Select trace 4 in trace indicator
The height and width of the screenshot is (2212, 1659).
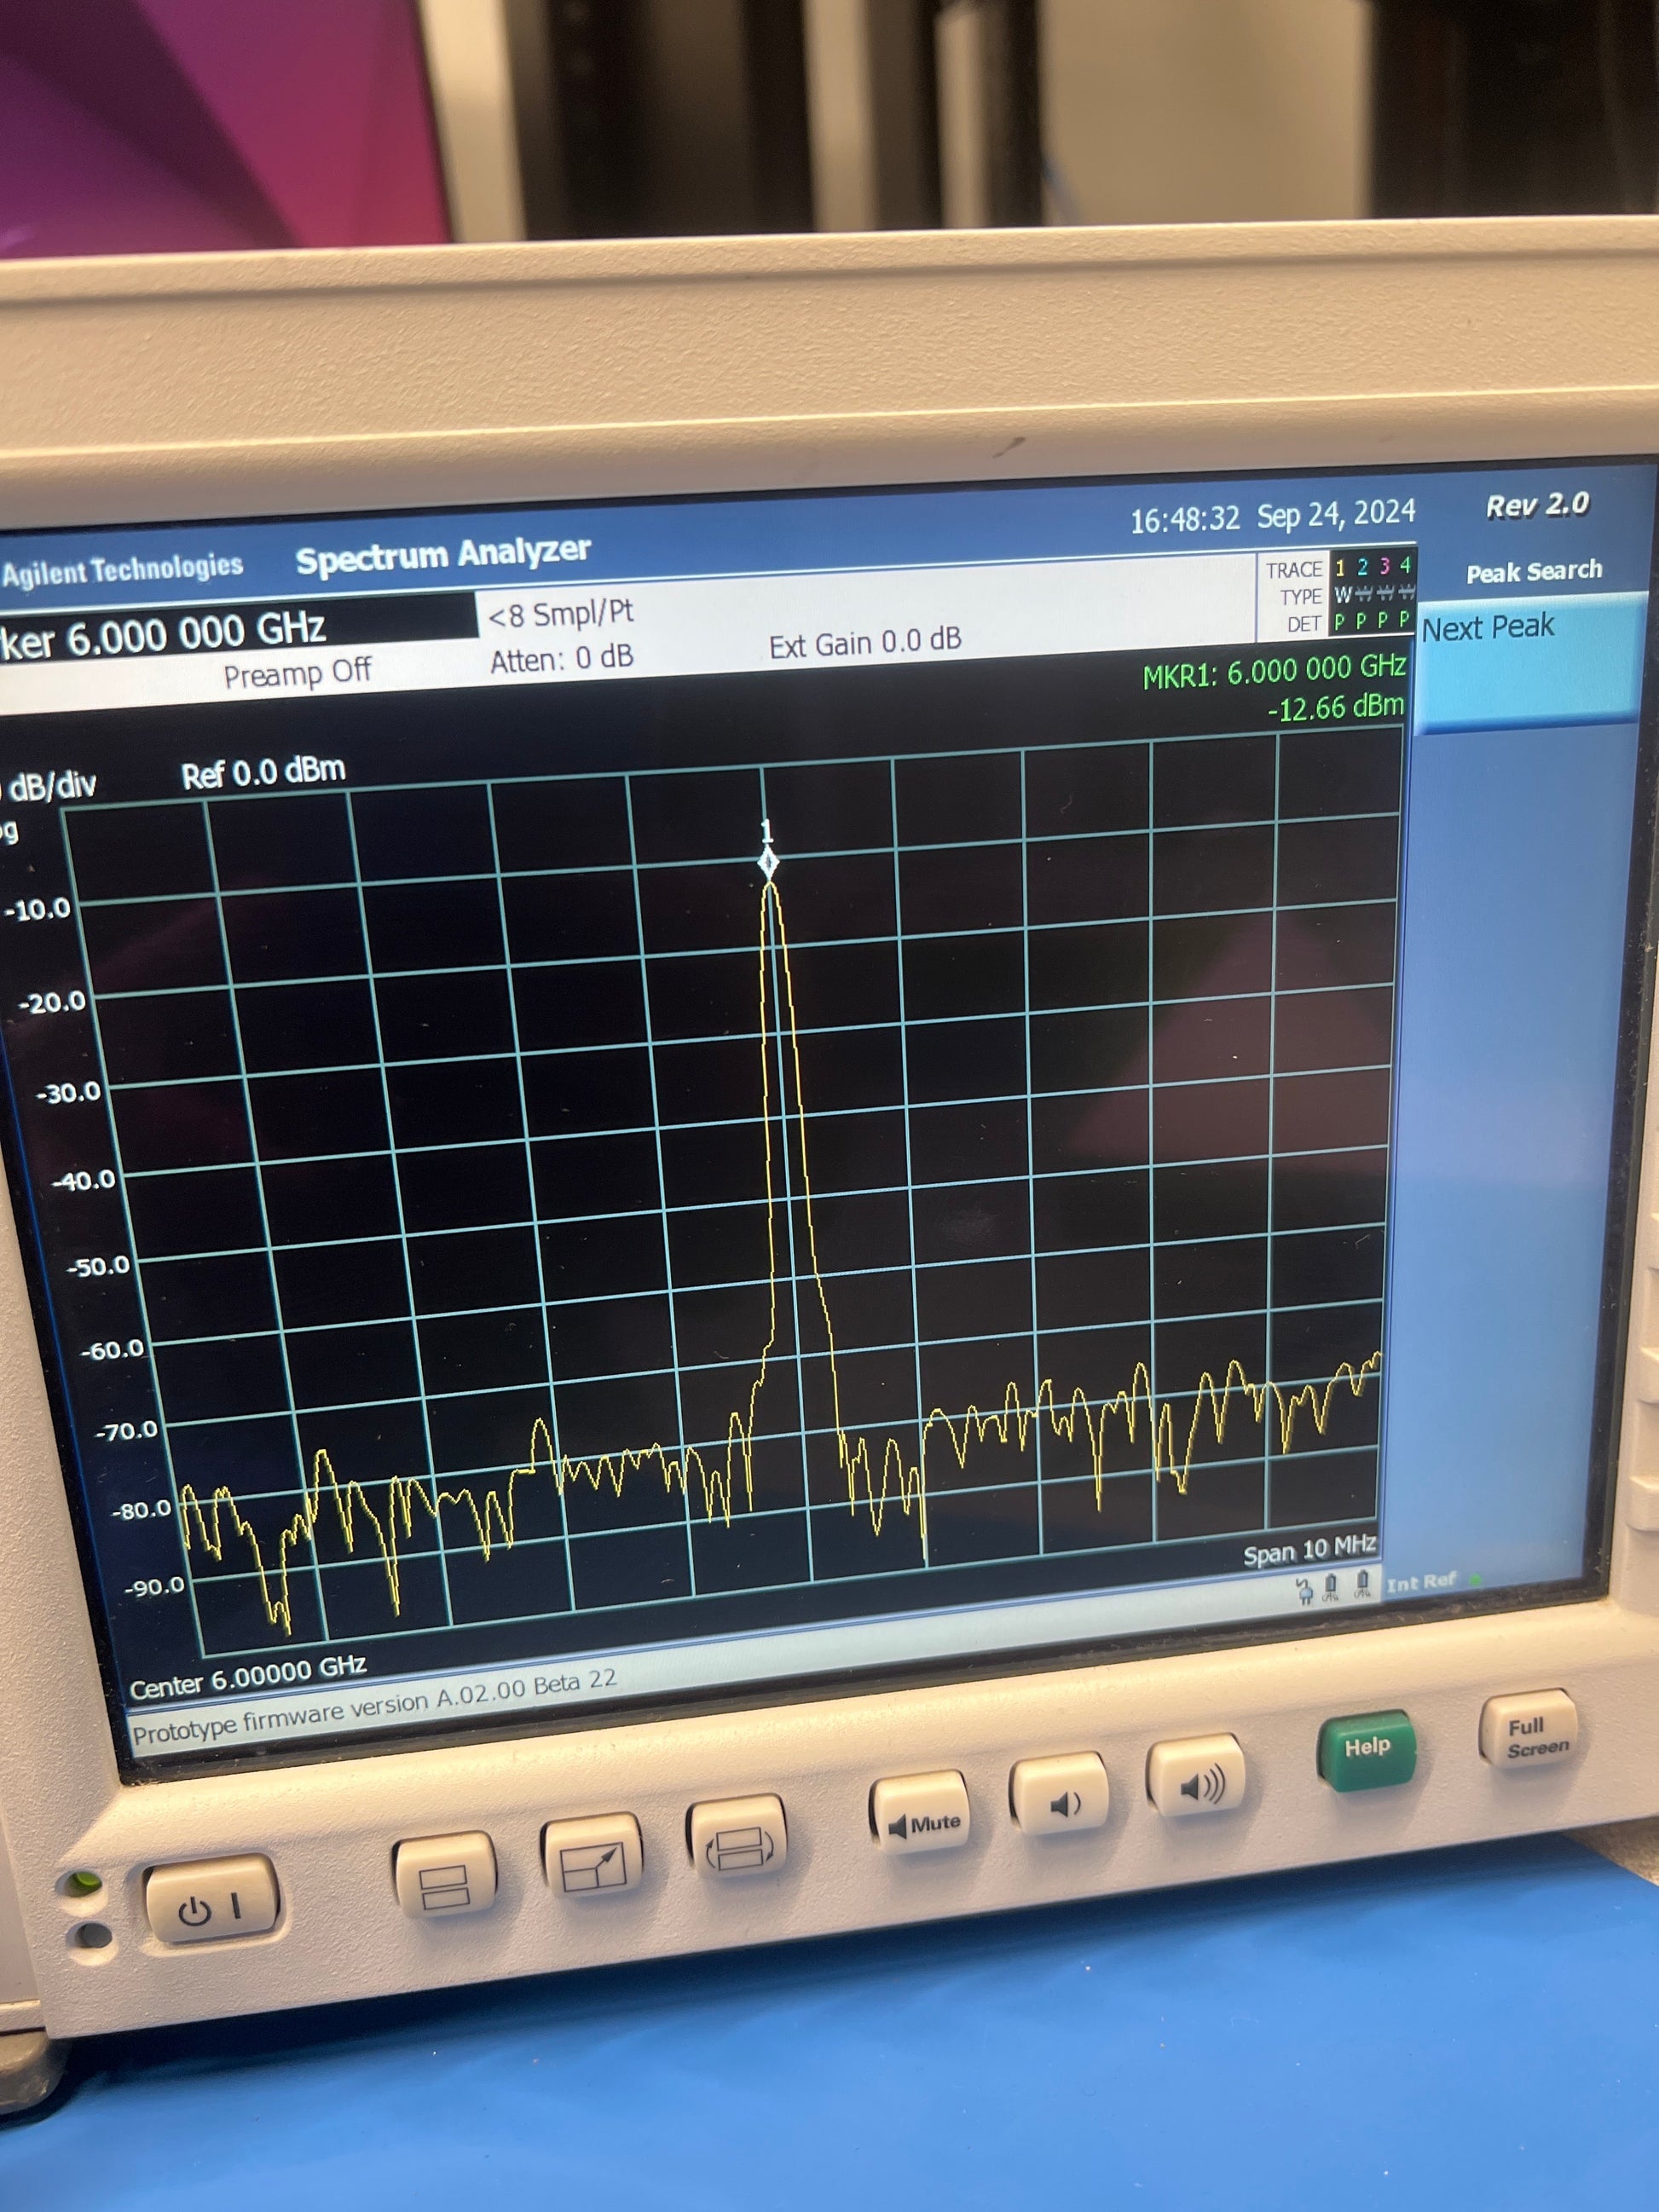pos(1405,565)
